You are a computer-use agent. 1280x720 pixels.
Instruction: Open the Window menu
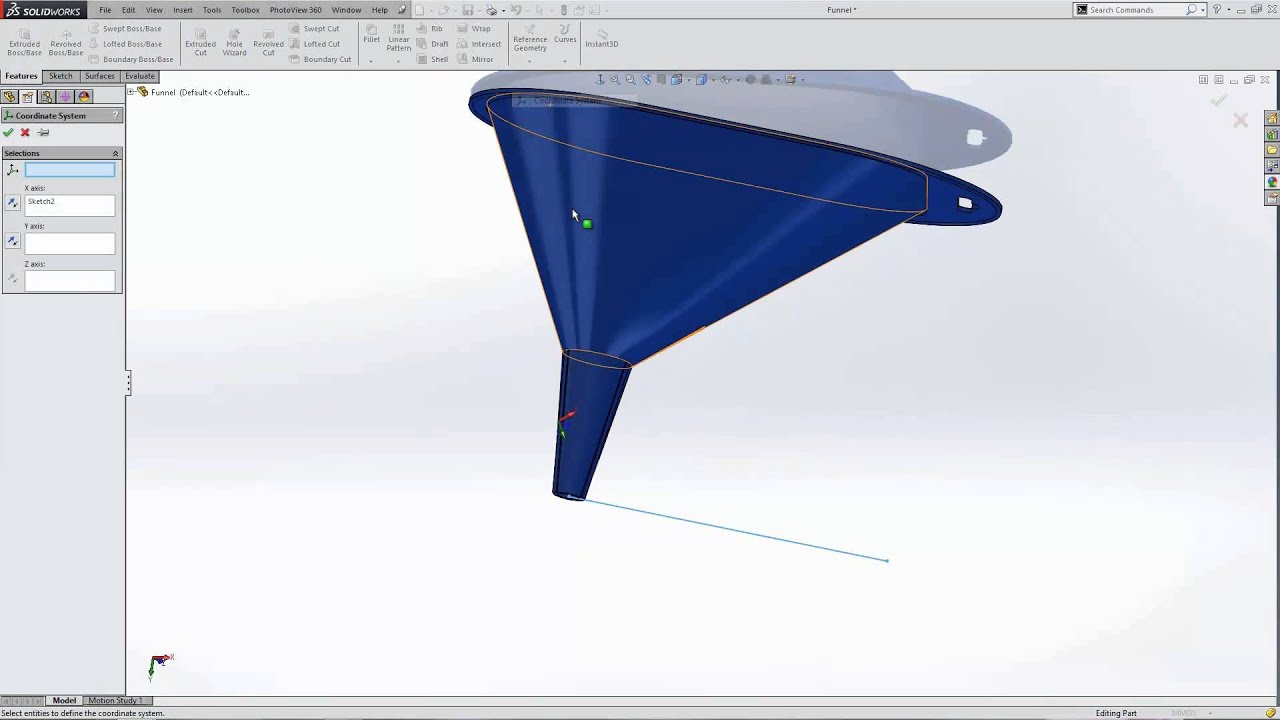pos(346,10)
